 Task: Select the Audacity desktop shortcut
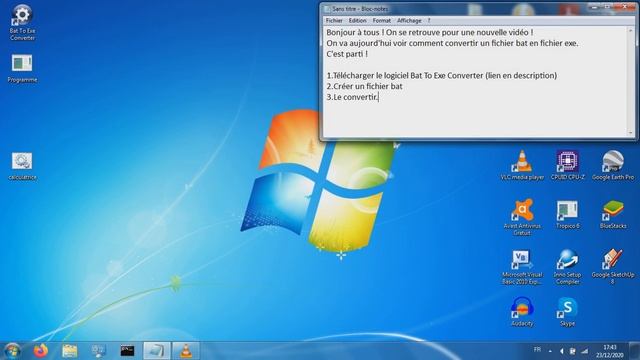[x=522, y=312]
